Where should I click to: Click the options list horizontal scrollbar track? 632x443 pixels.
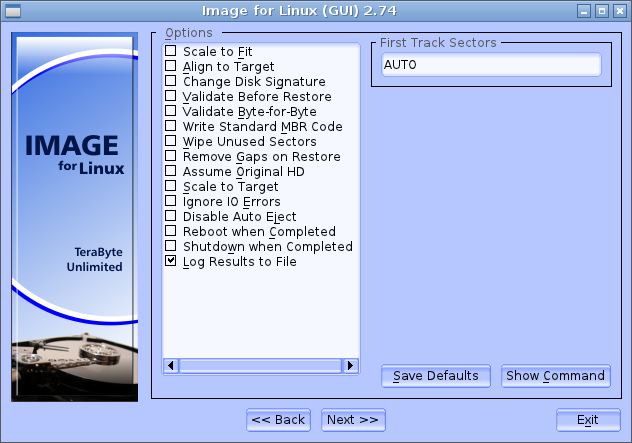260,366
